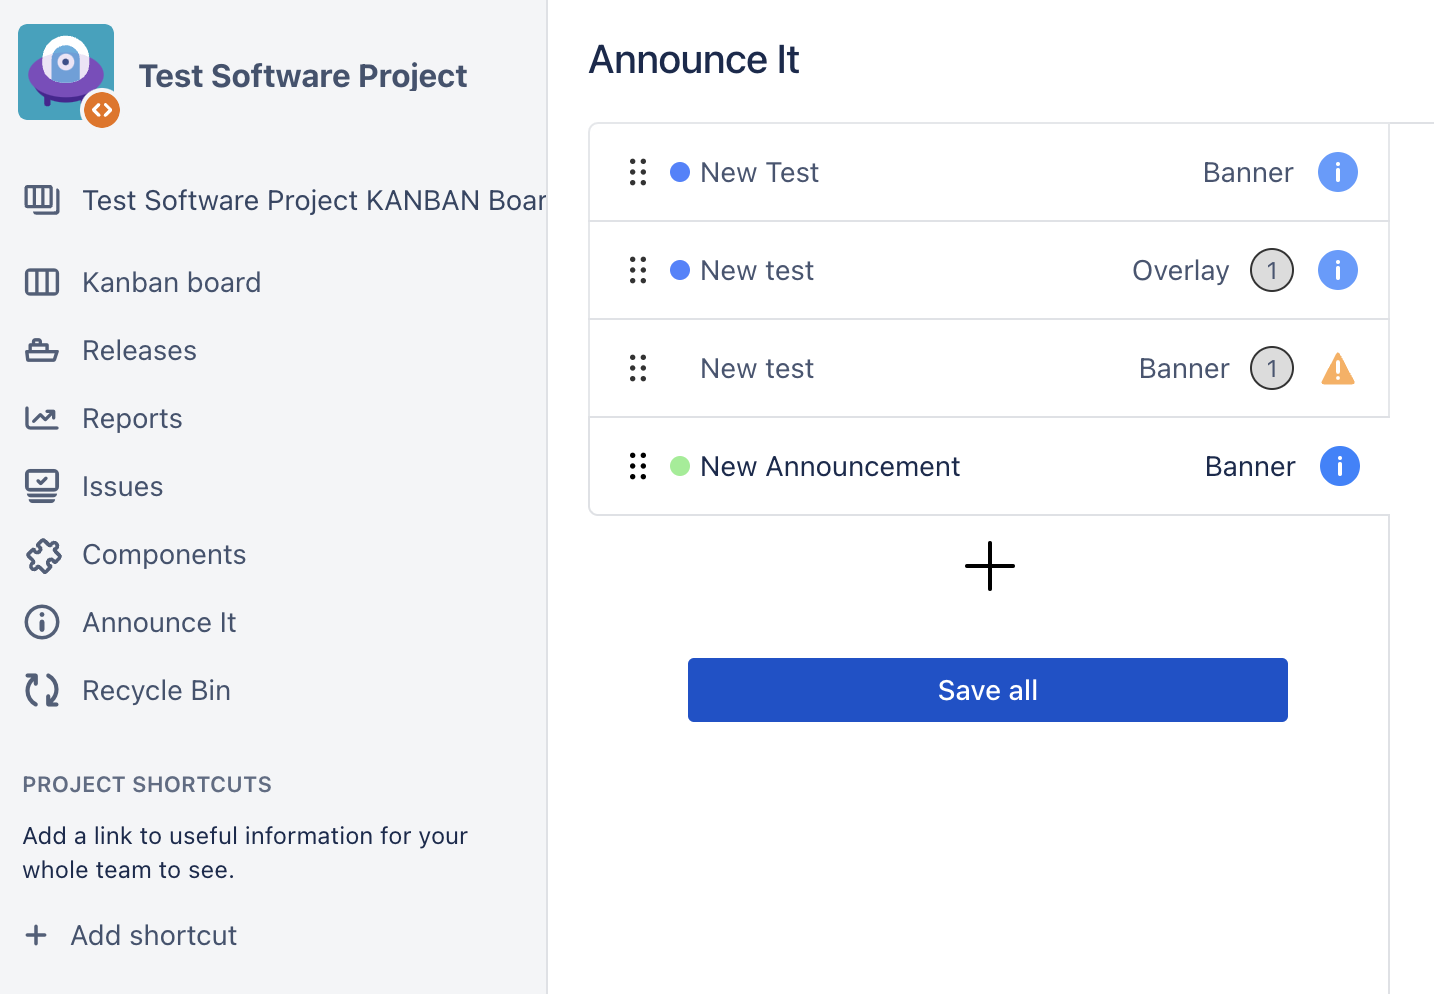This screenshot has height=994, width=1434.
Task: Click the Announce It info icon in sidebar
Action: tap(42, 622)
